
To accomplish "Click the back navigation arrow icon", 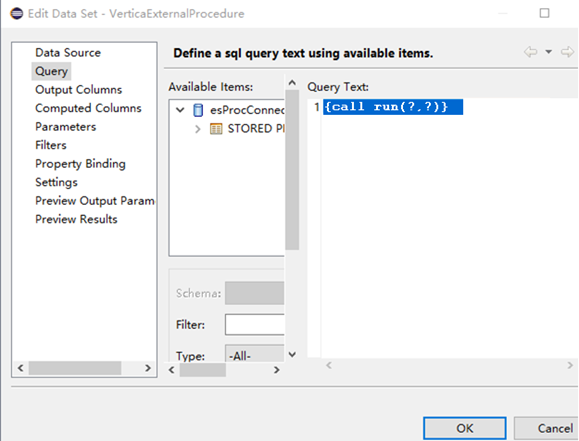I will pos(531,52).
